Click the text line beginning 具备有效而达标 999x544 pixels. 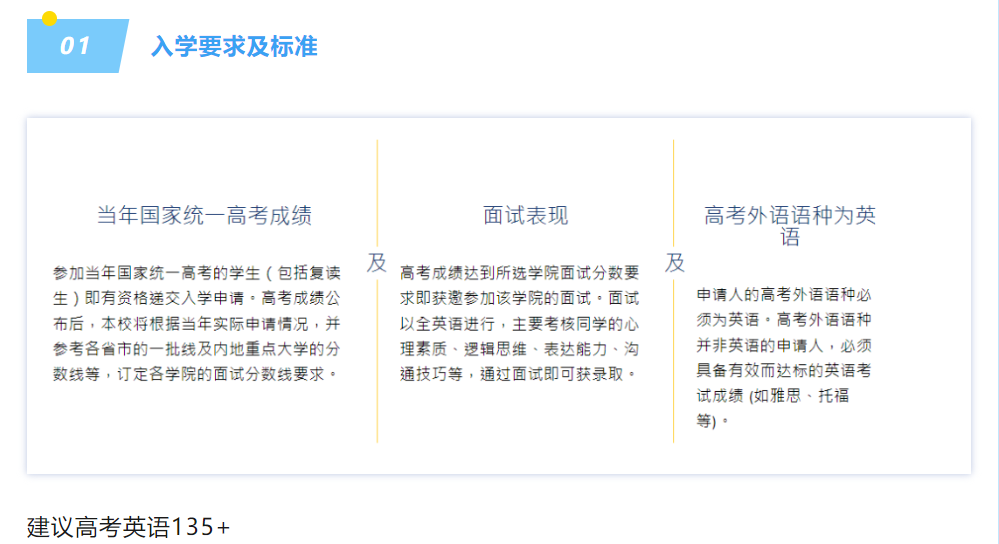pos(784,370)
